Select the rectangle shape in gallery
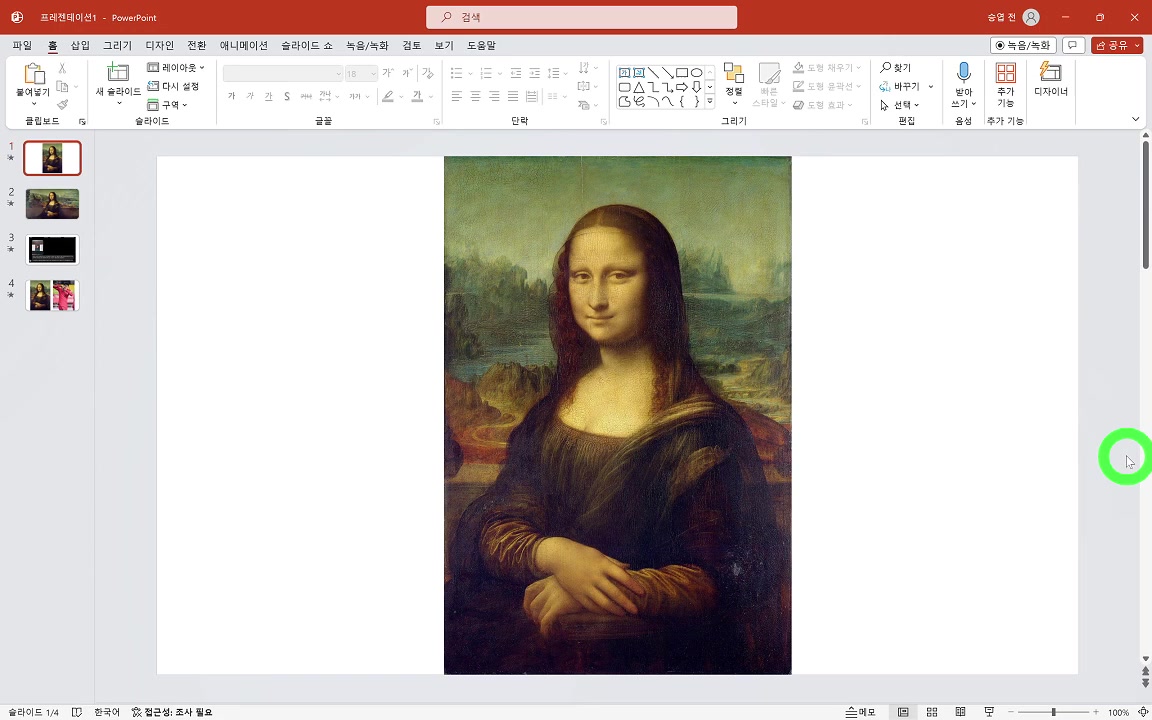Screen dimensions: 1152x720 682,73
